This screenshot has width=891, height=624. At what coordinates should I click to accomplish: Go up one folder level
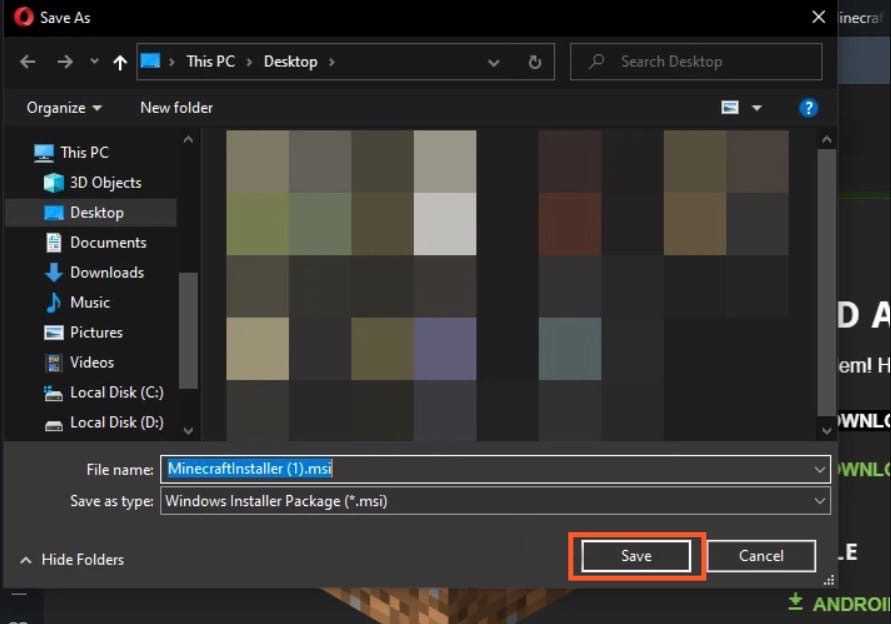pos(120,62)
